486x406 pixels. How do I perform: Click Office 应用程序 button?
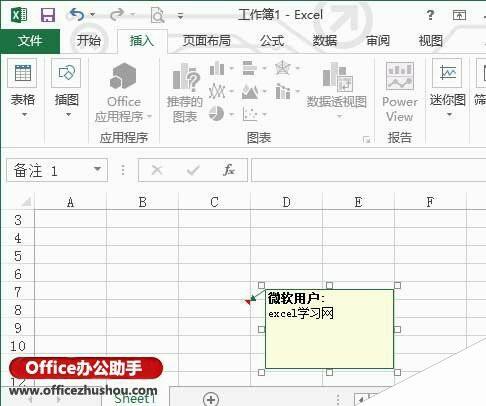click(123, 93)
